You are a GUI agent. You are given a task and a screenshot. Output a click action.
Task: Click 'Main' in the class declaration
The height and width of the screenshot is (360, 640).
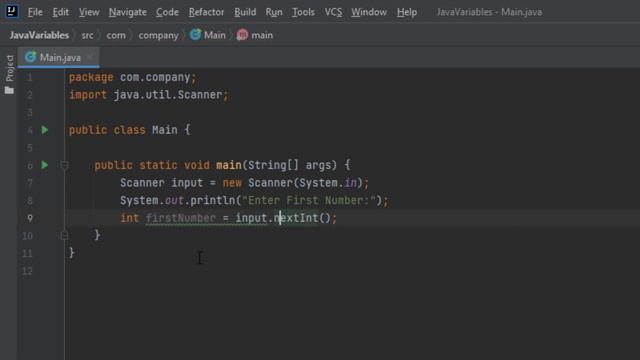[165, 130]
